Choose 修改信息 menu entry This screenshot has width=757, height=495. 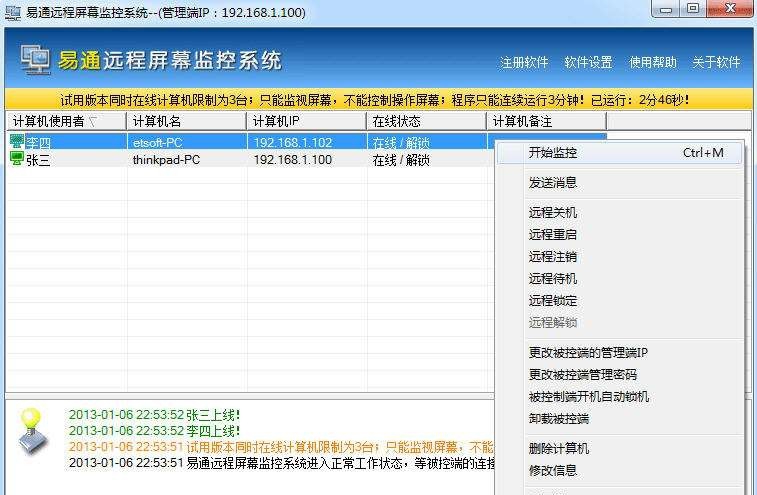pos(619,470)
